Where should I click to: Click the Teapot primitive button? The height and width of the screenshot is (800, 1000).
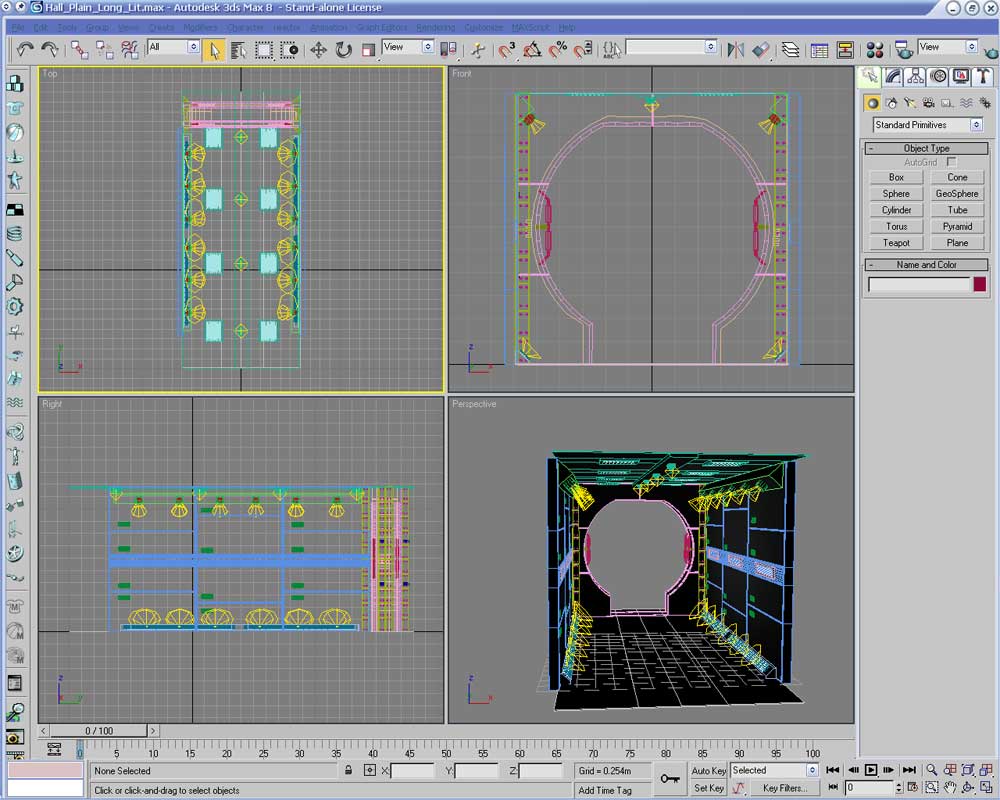point(896,243)
